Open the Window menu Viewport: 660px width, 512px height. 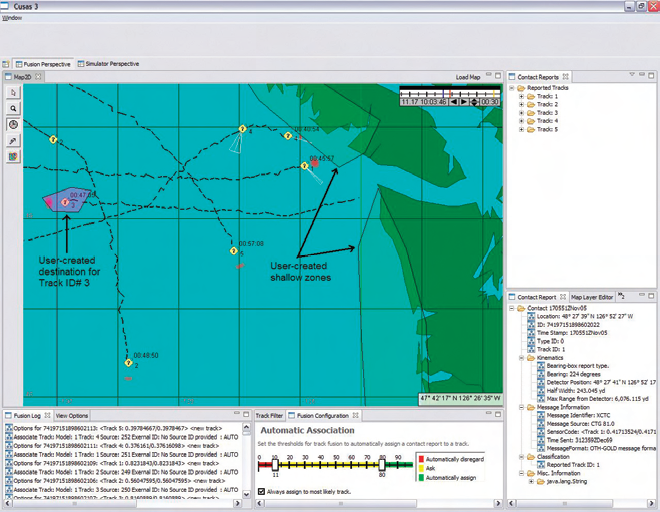click(x=12, y=18)
